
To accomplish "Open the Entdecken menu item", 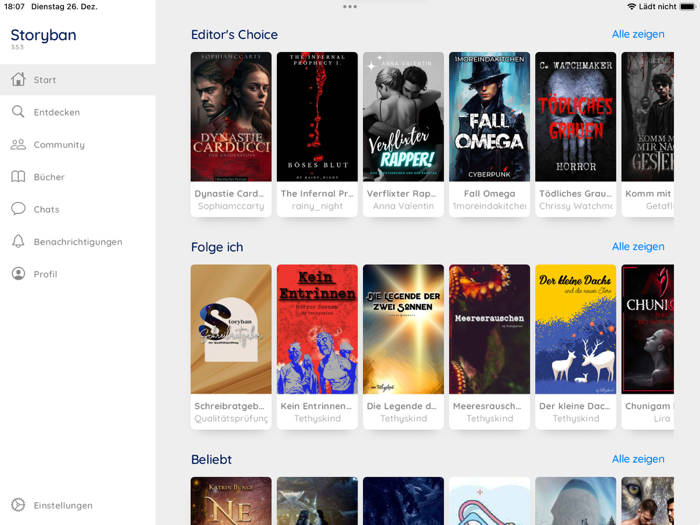I will click(x=78, y=112).
